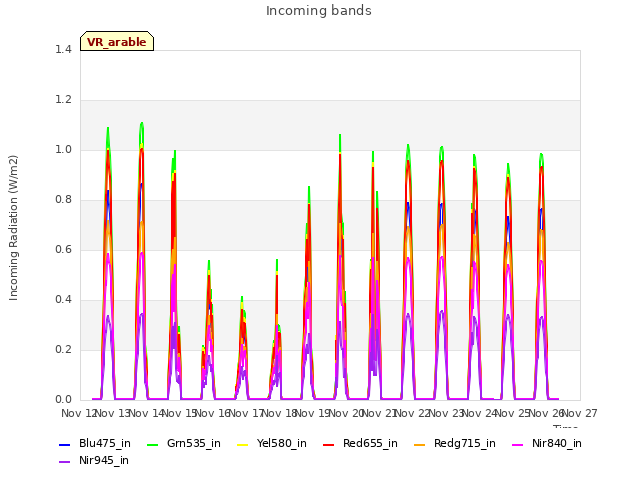Click the 1.2 y-axis tick label
Screen dimensions: 640x480
[63, 100]
